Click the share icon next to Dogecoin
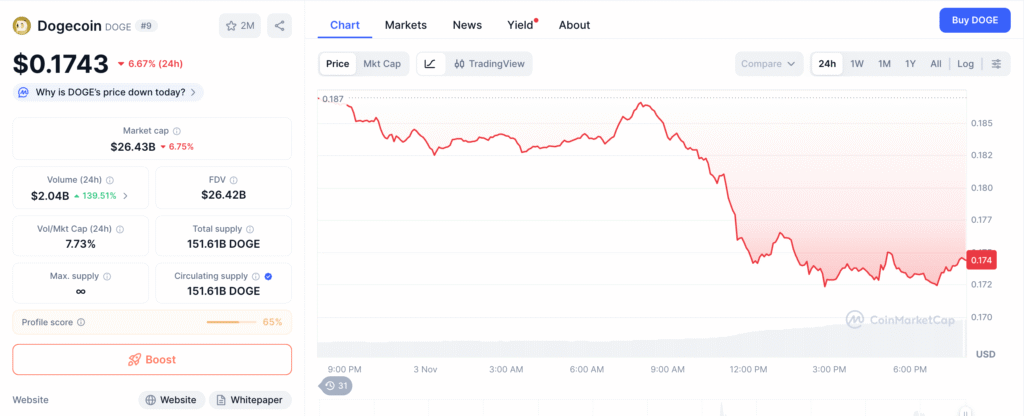Screen dimensions: 1024x416 coord(280,26)
